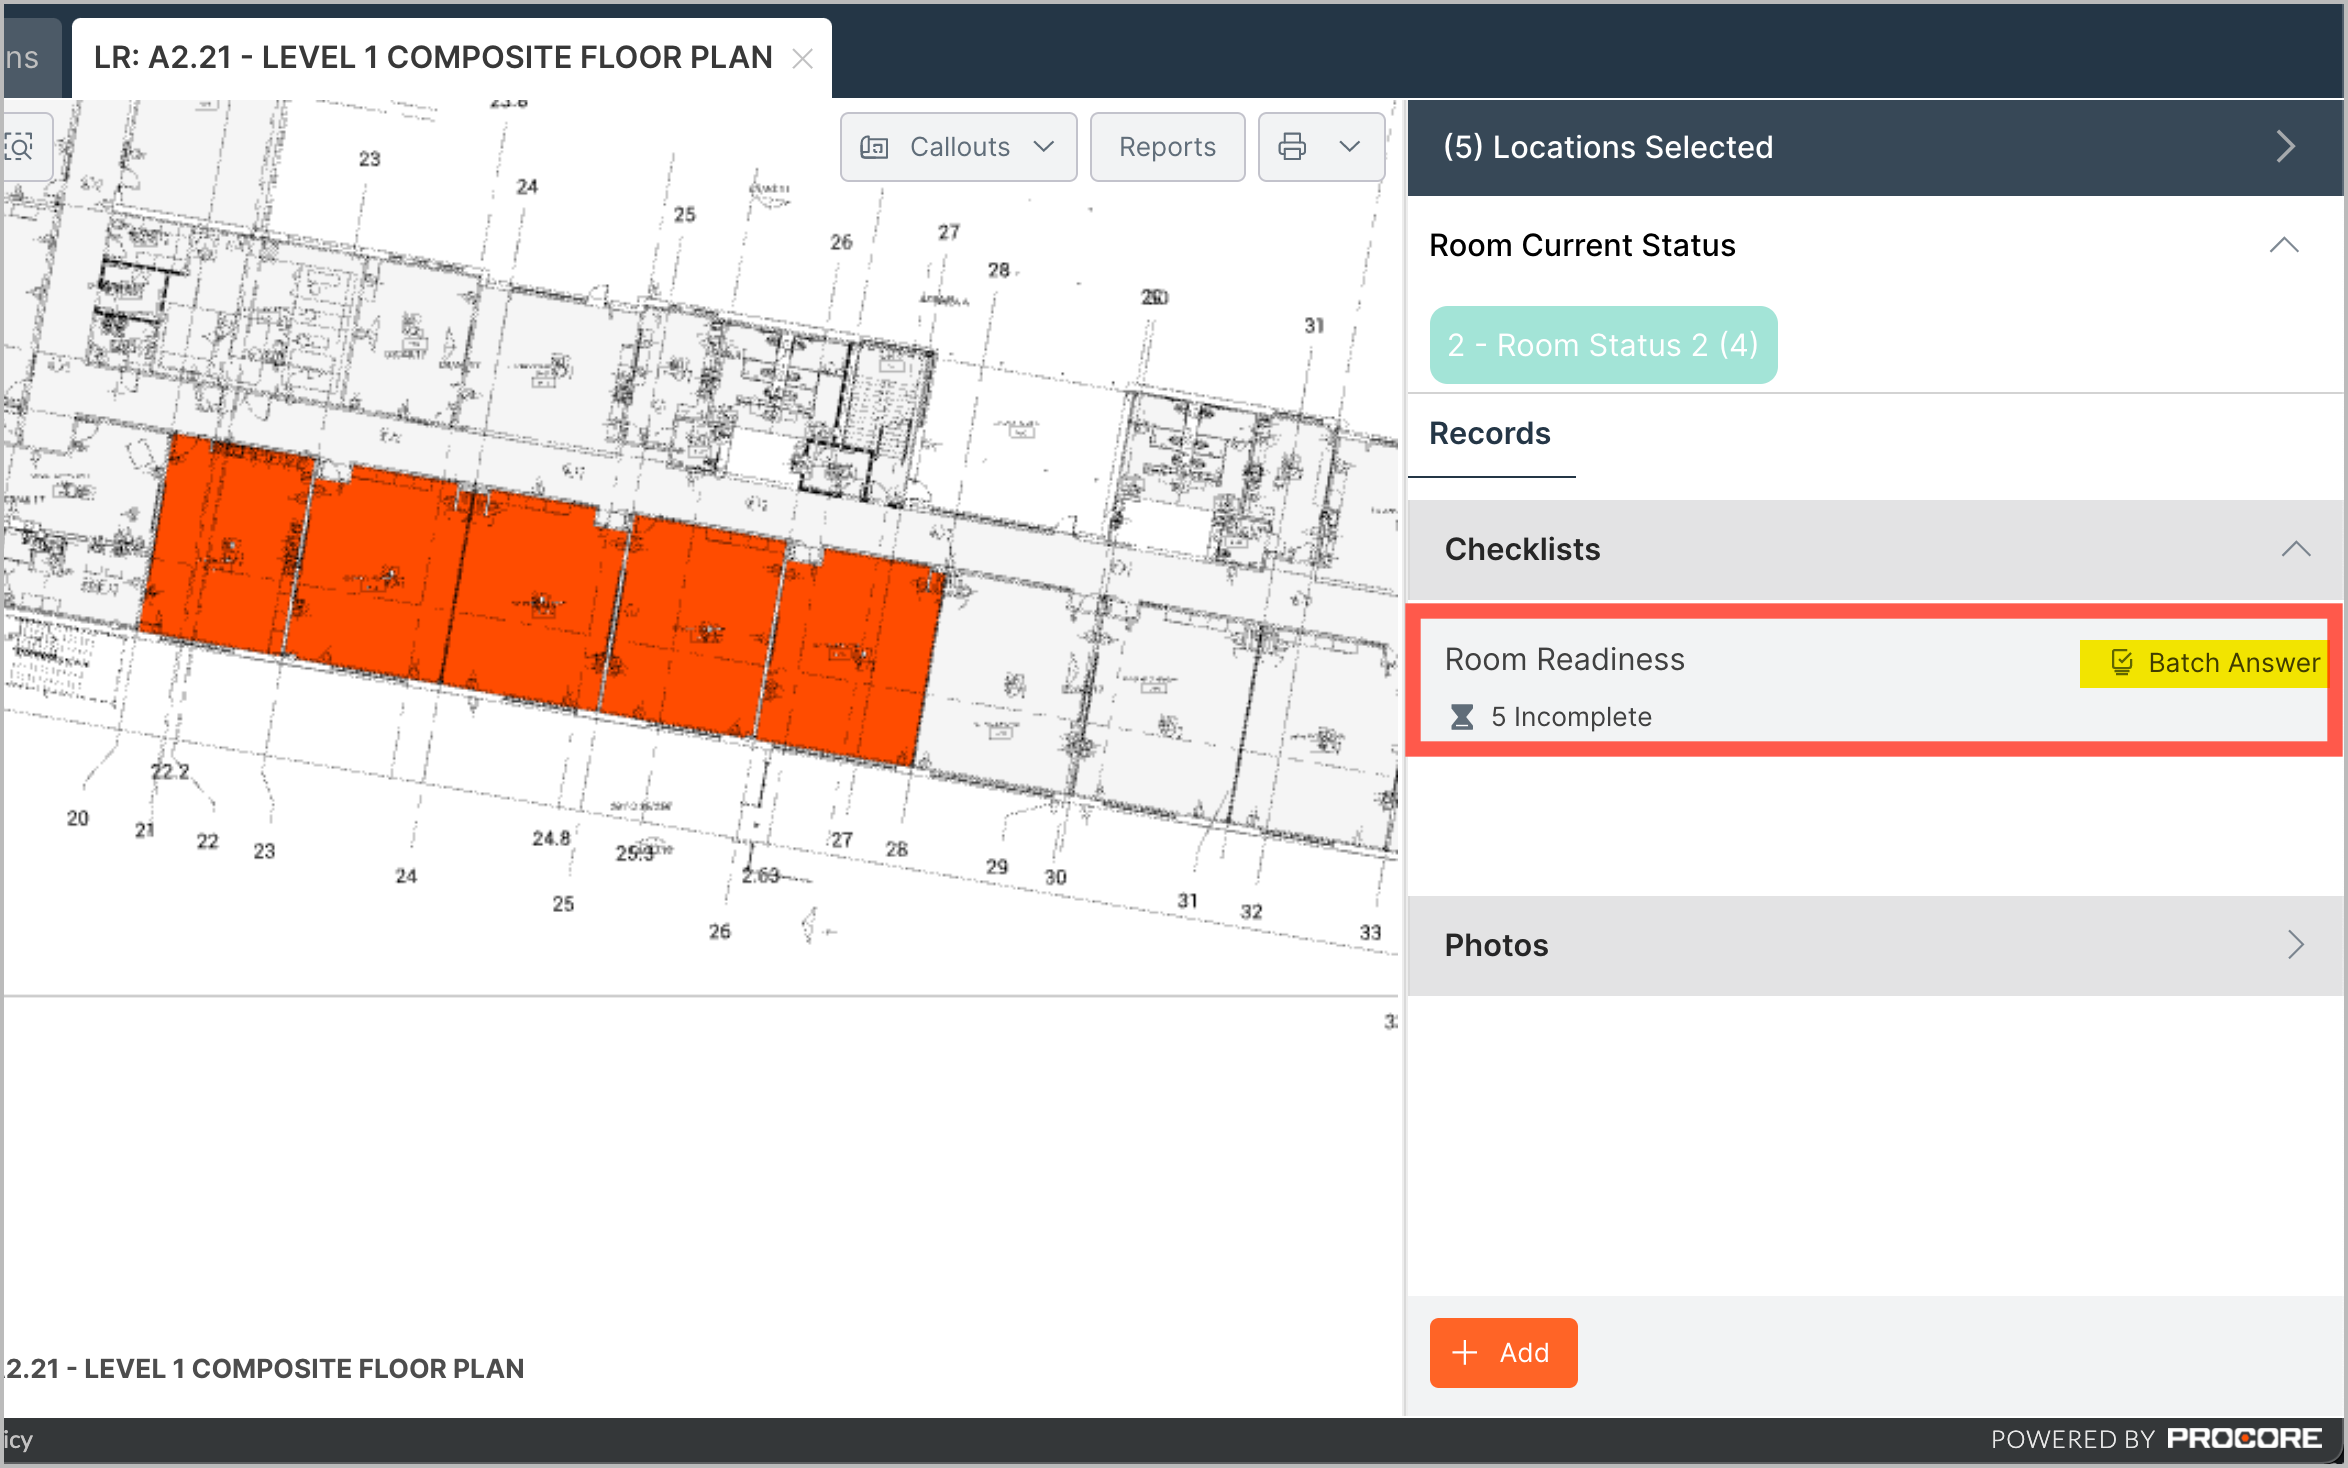Click the plus icon on the Add button

point(1464,1353)
